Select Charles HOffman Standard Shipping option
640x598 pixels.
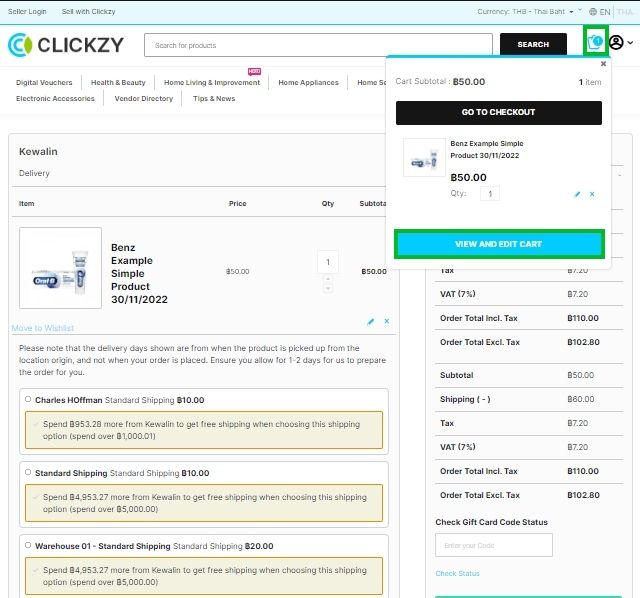pos(28,399)
